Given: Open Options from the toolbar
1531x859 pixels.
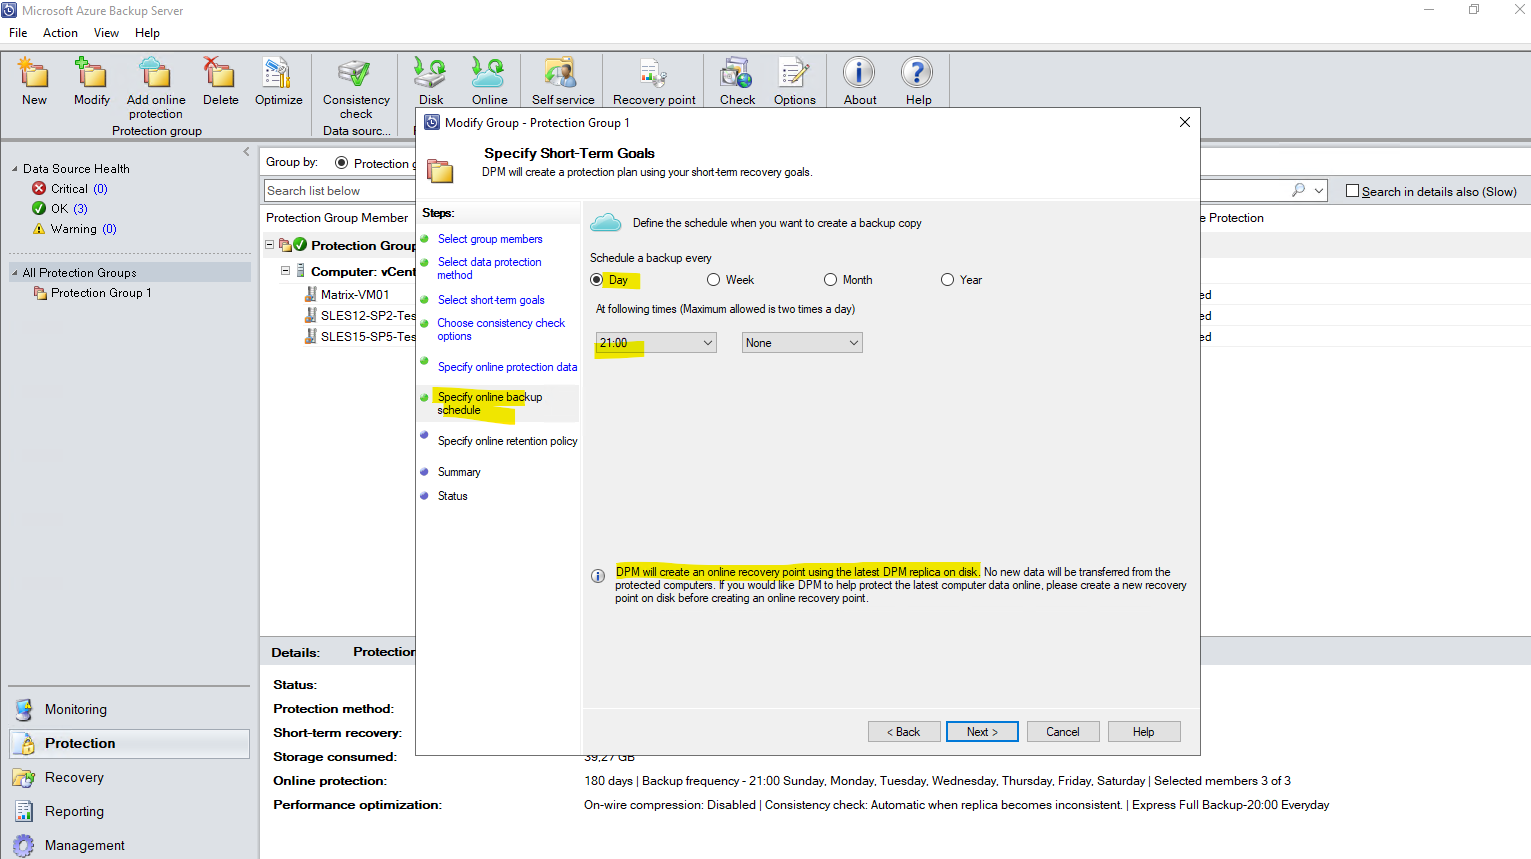Looking at the screenshot, I should pyautogui.click(x=794, y=74).
